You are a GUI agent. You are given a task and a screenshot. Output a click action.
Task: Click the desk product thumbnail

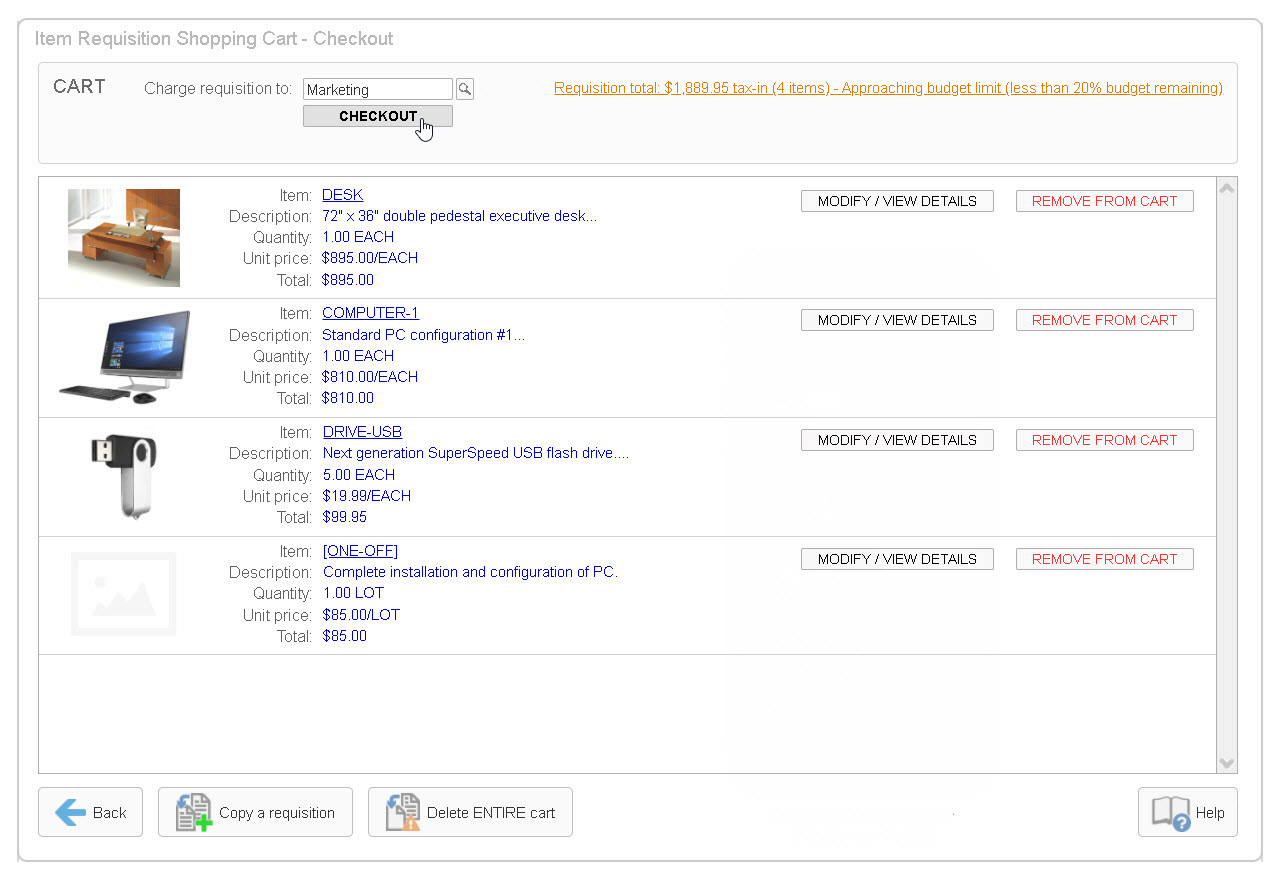(x=124, y=238)
